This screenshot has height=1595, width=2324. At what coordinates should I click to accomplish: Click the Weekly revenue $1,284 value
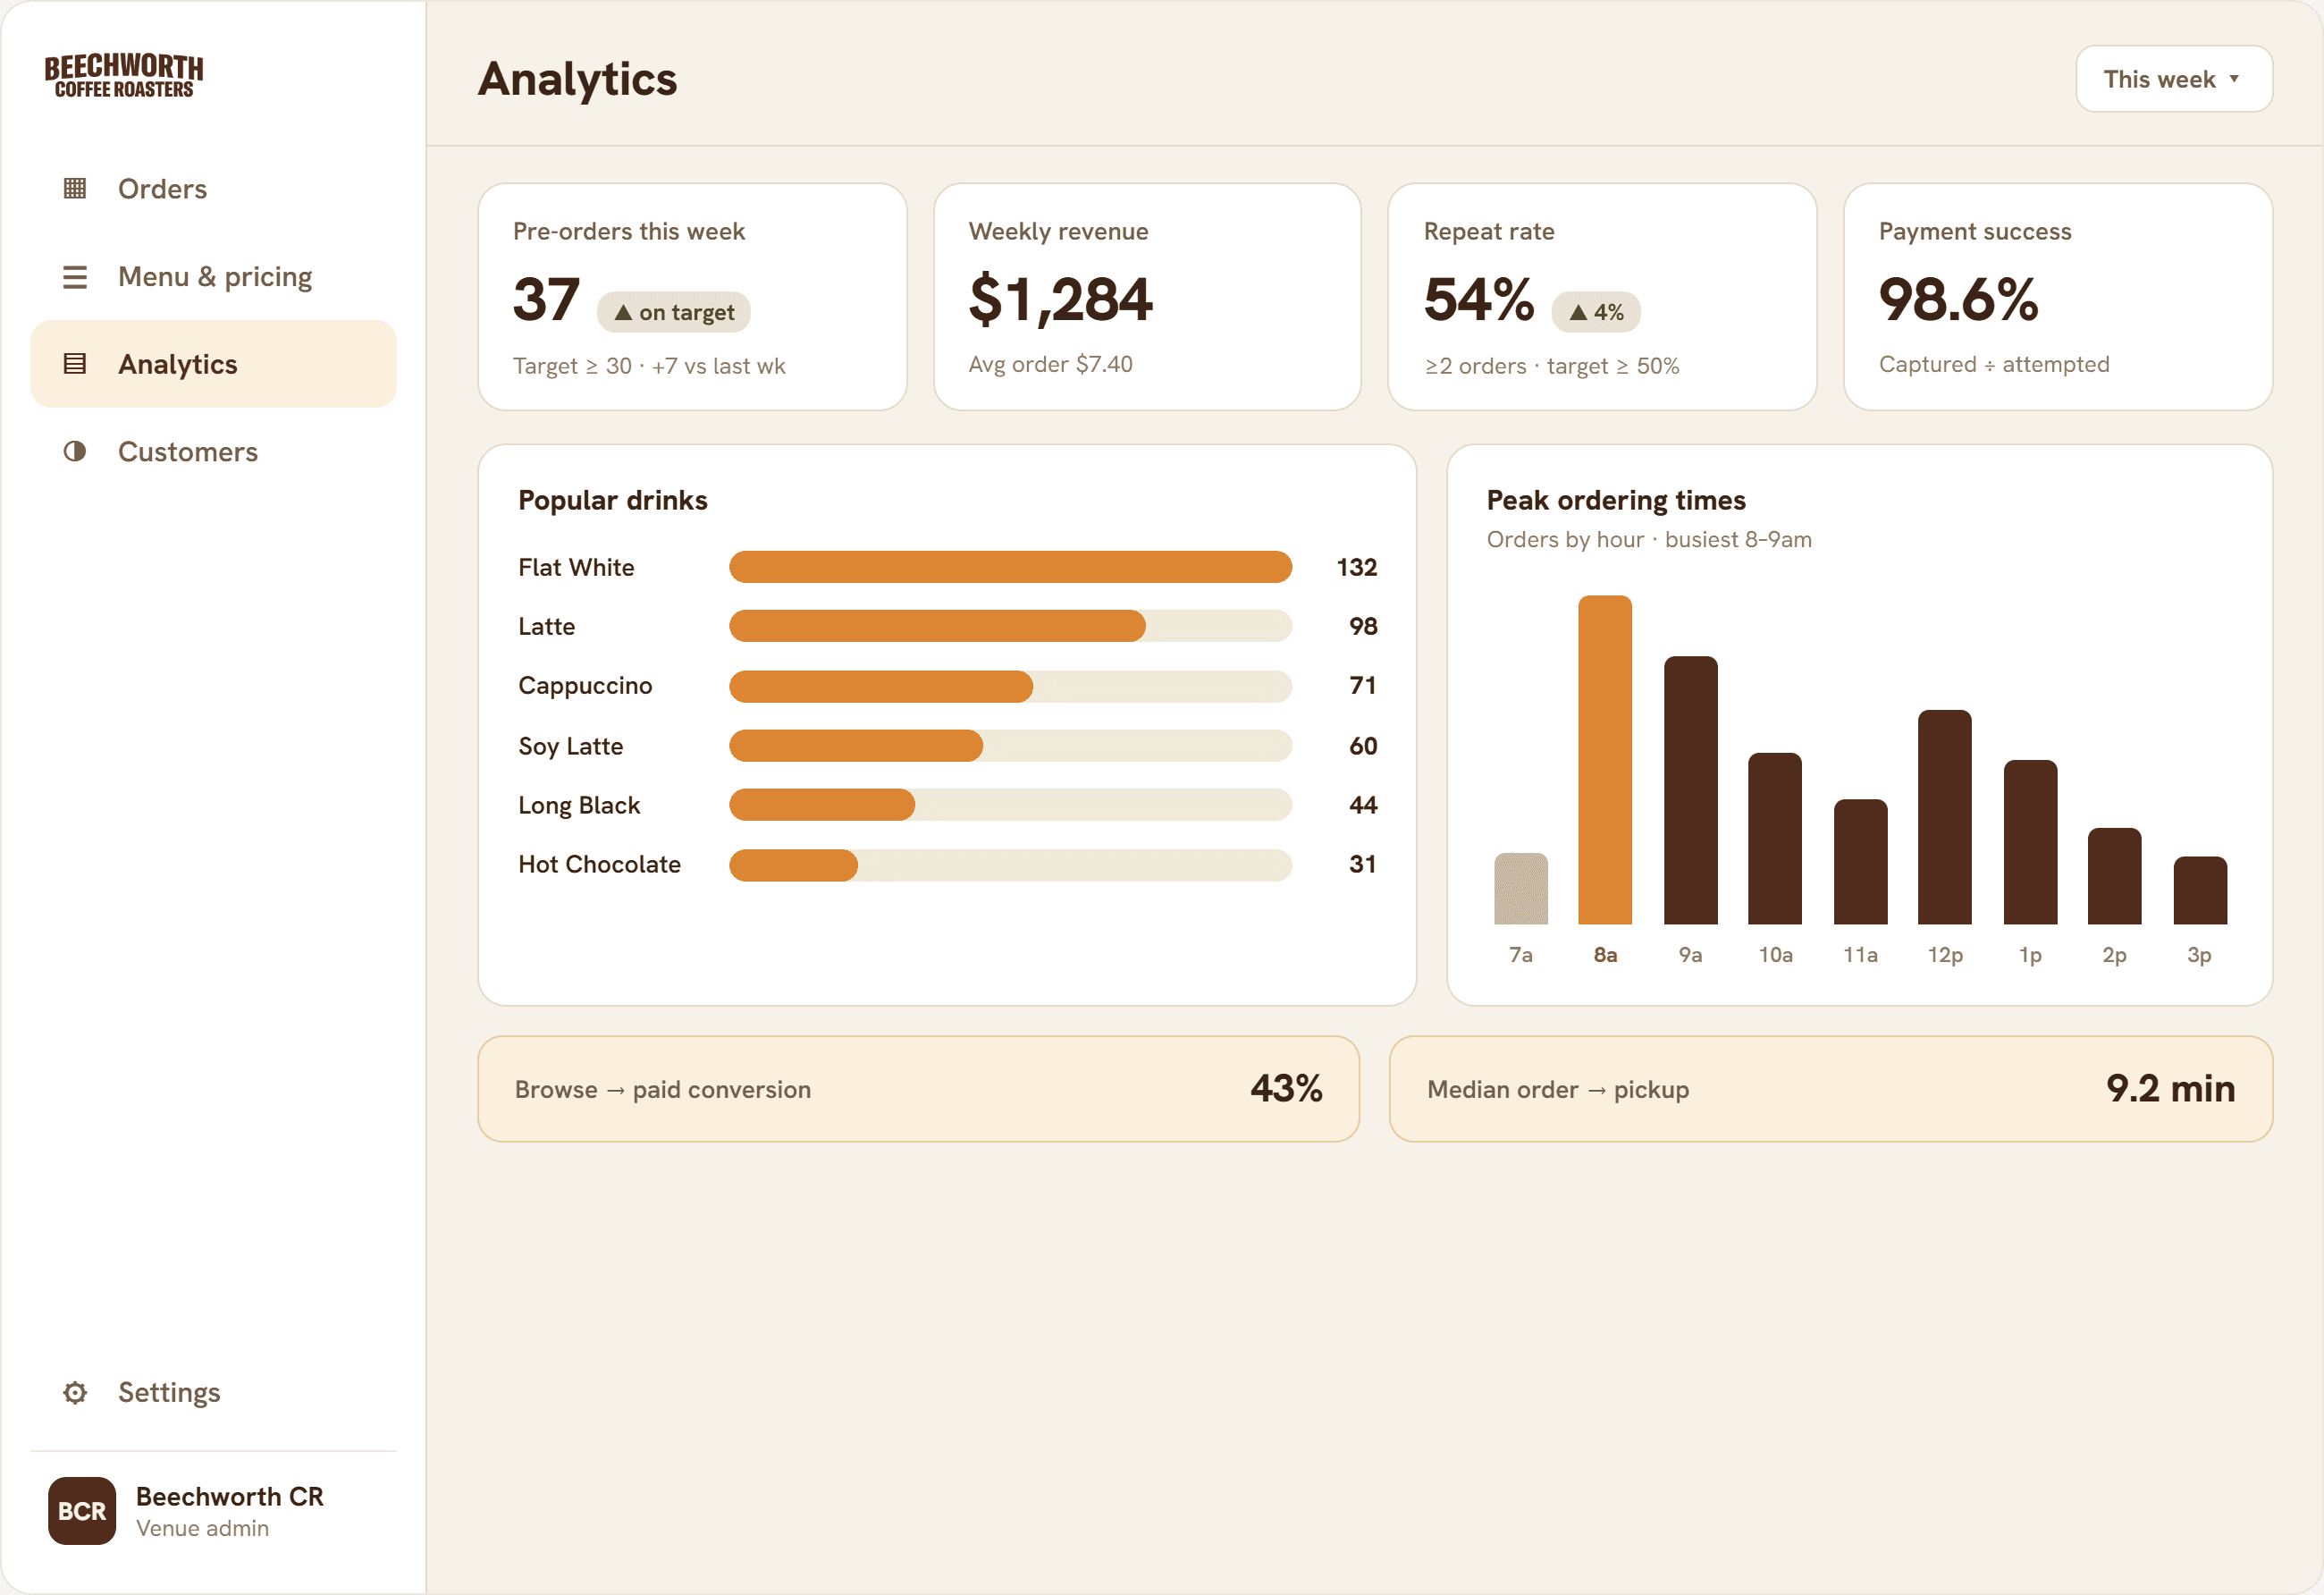[x=1060, y=299]
